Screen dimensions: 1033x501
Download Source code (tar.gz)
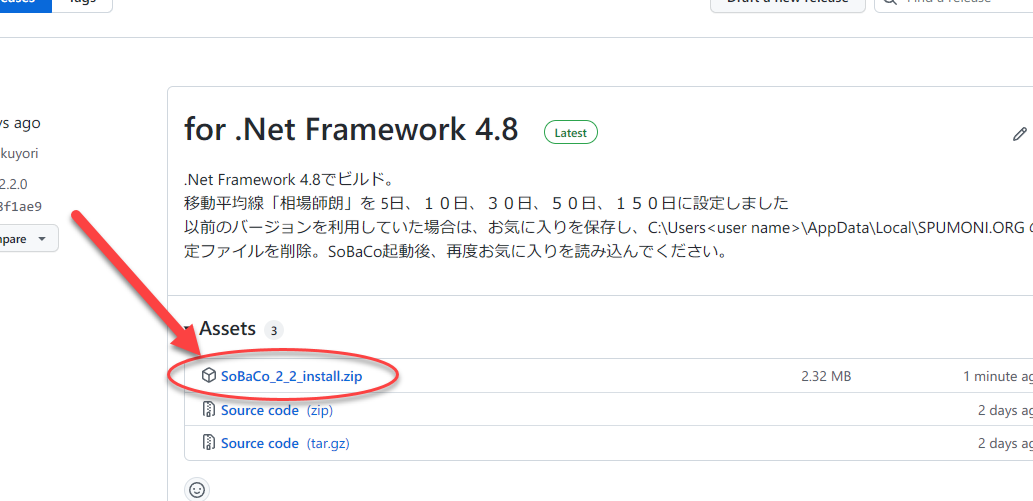[285, 443]
